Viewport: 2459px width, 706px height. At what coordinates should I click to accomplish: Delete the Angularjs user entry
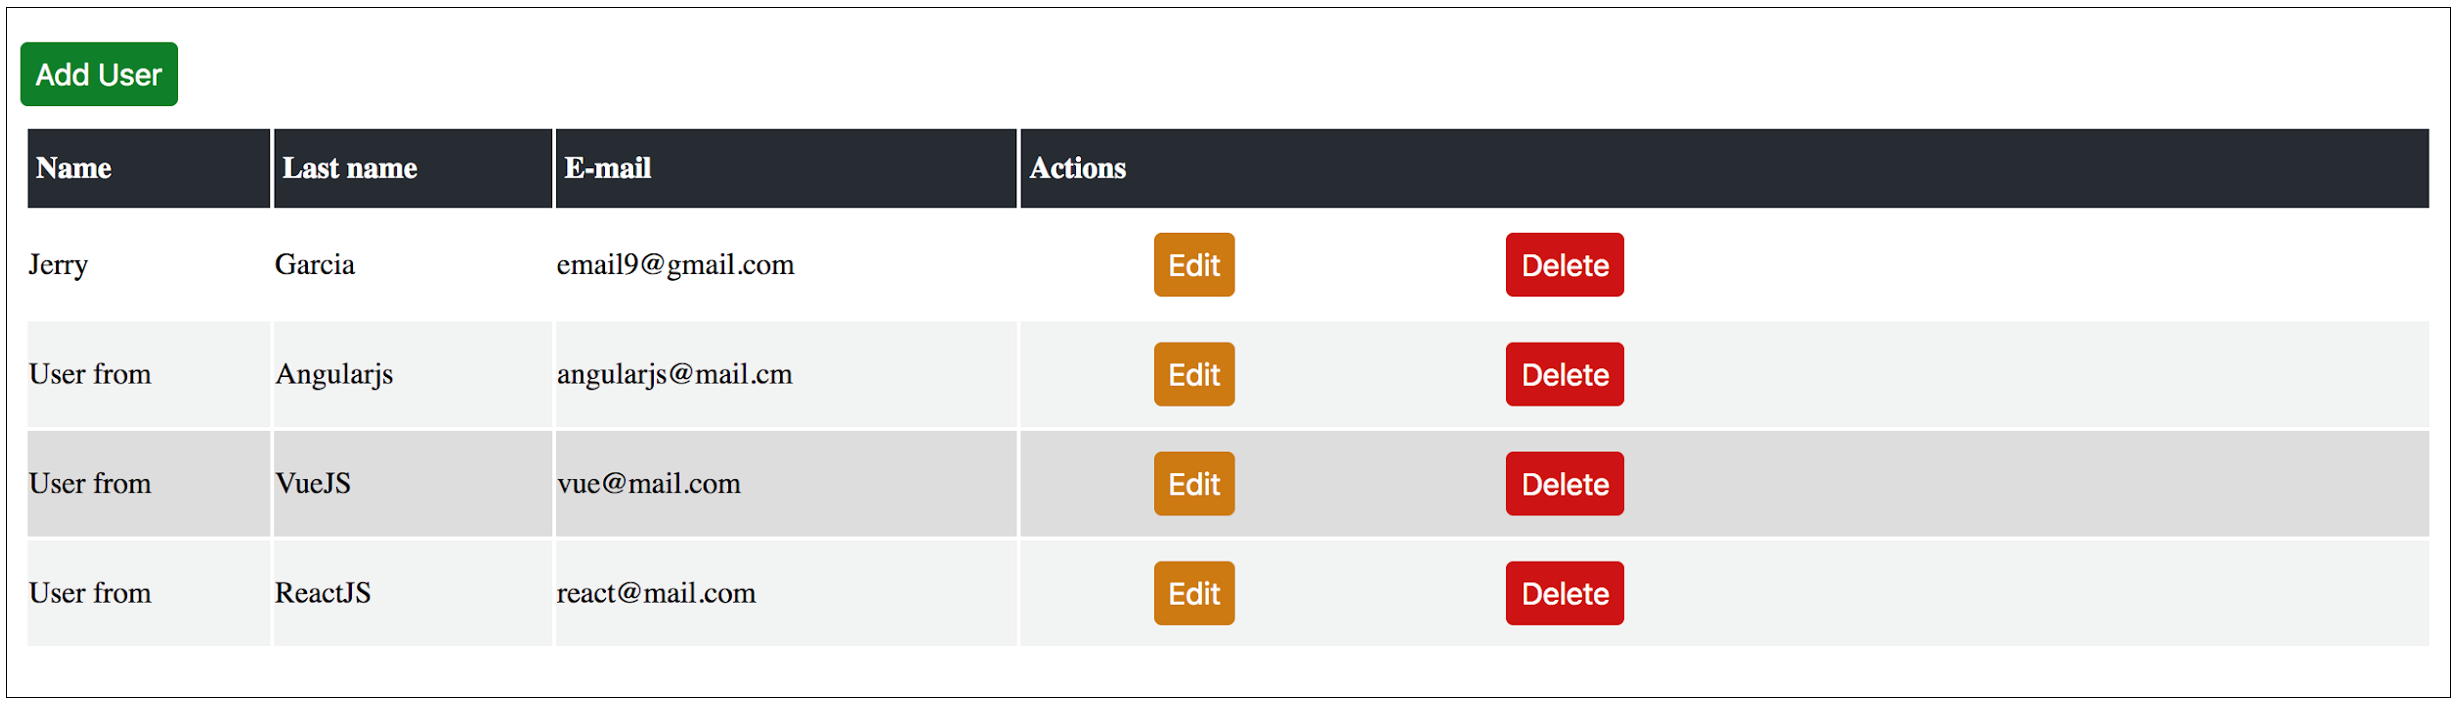(x=1564, y=374)
